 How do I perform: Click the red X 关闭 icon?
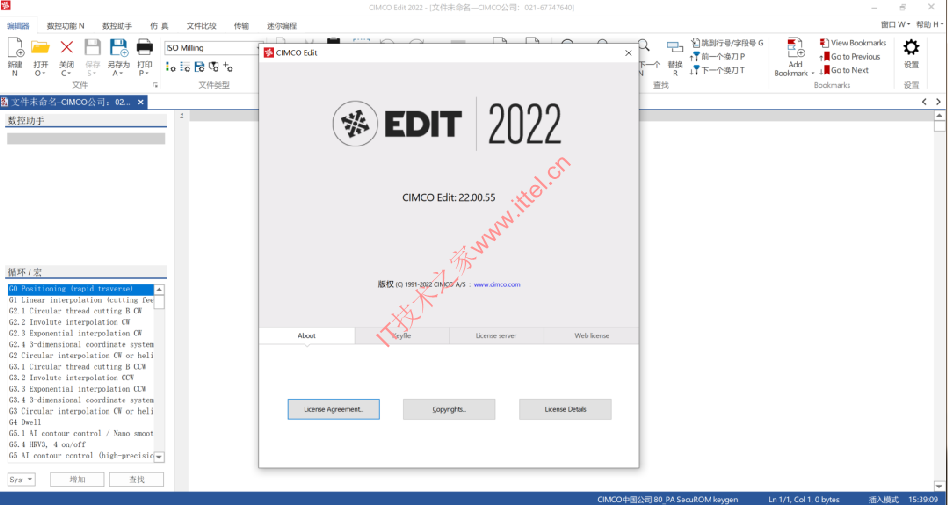pyautogui.click(x=67, y=47)
